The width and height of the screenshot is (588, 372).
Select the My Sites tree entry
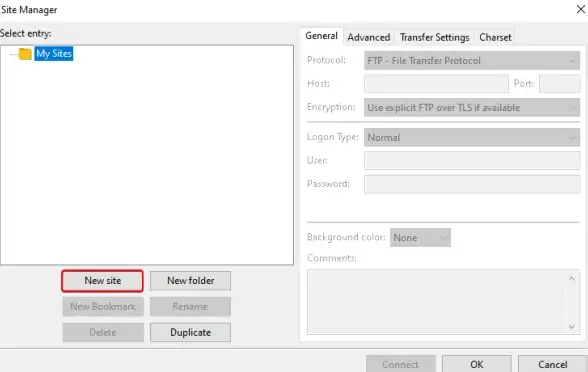coord(54,54)
